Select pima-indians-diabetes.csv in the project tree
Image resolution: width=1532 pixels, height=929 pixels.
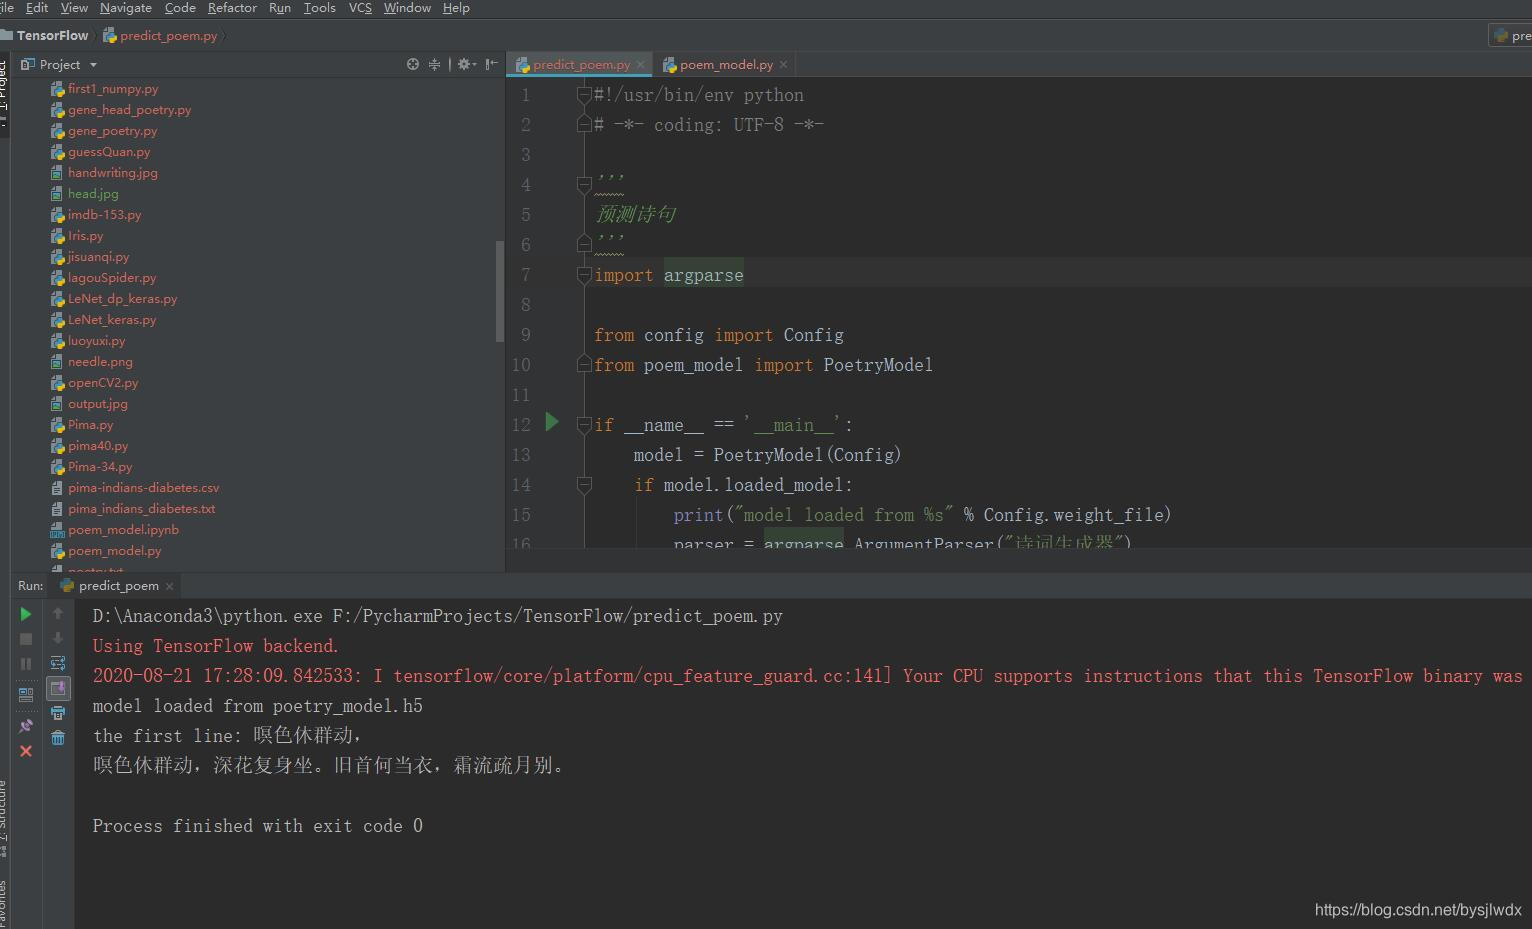click(x=144, y=487)
